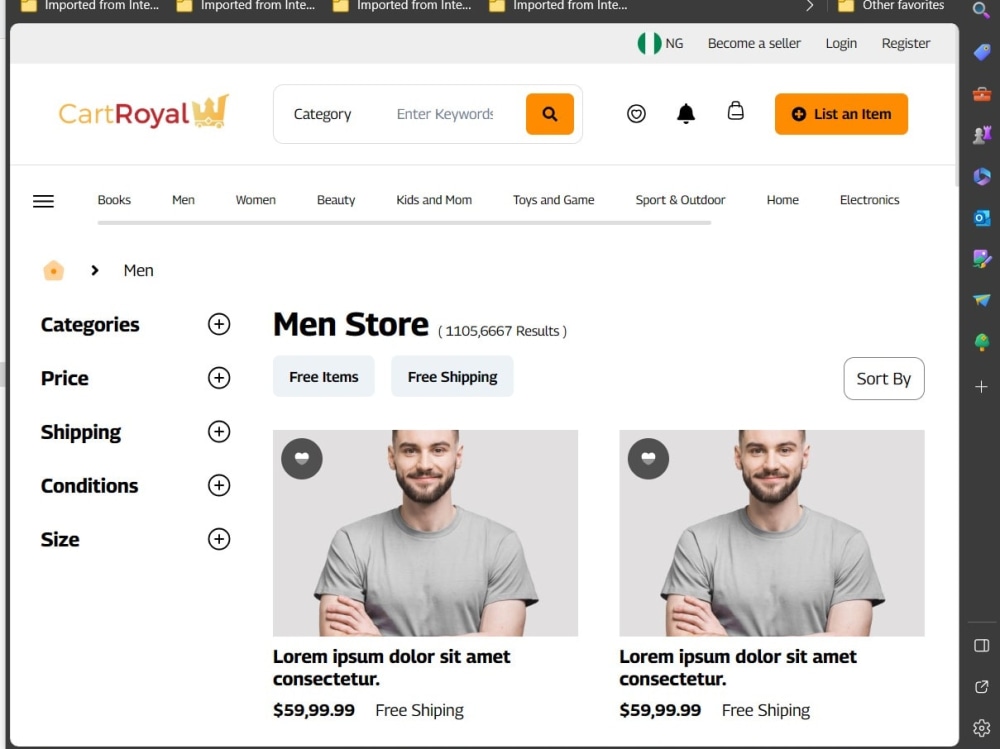Go to the Women category
Screen dimensions: 1000x749
tap(256, 200)
